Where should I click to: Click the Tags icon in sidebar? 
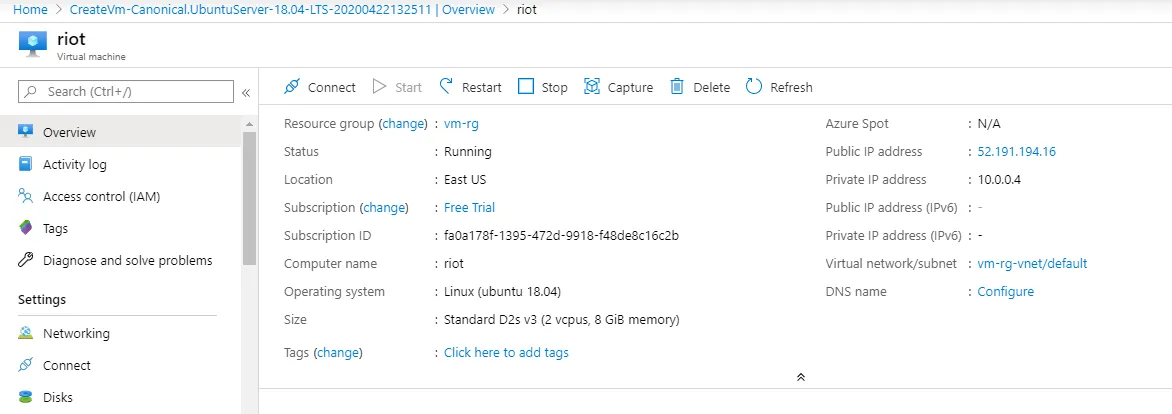tap(26, 228)
